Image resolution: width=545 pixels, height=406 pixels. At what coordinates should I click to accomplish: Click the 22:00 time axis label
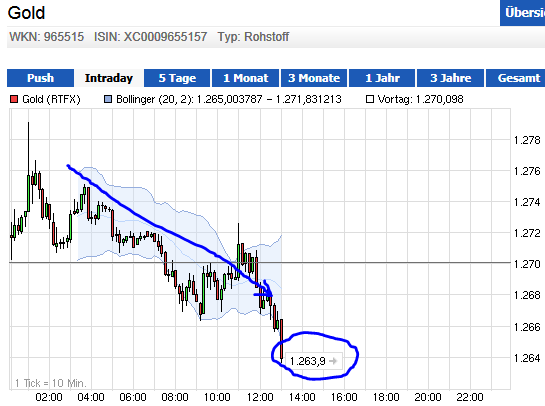470,397
